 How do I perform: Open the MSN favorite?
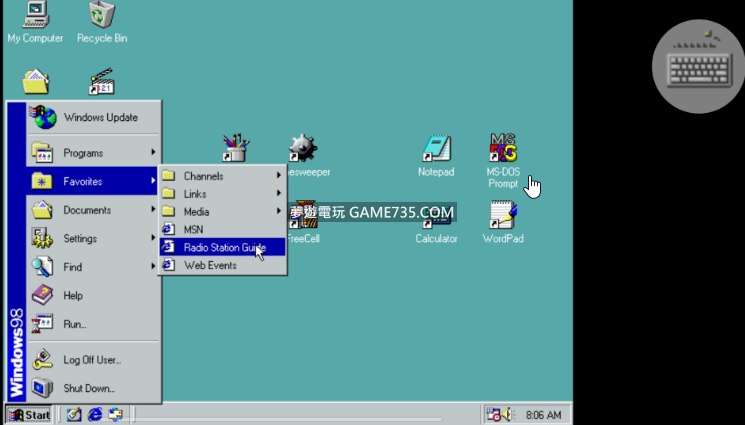[x=222, y=230]
